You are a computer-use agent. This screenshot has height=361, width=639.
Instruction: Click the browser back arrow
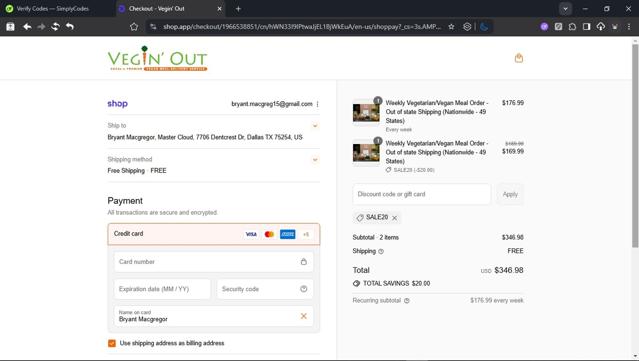pos(27,26)
